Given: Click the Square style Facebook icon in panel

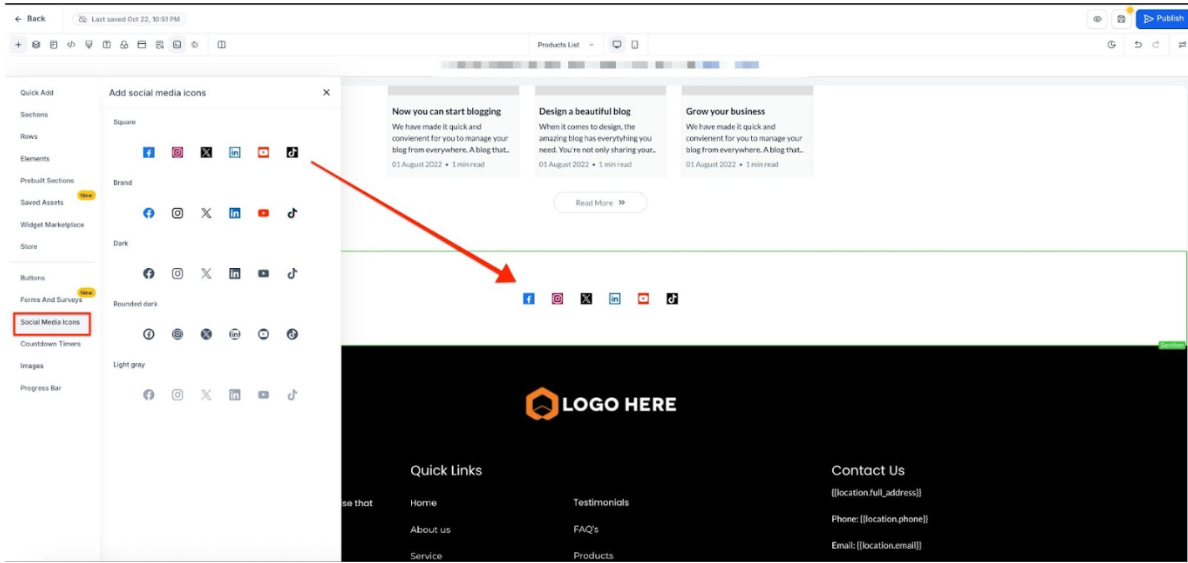Looking at the screenshot, I should point(149,153).
